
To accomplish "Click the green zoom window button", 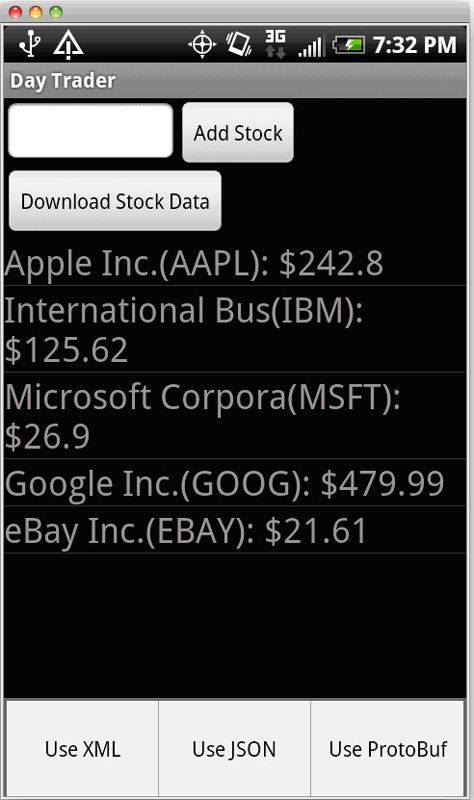I will click(56, 12).
